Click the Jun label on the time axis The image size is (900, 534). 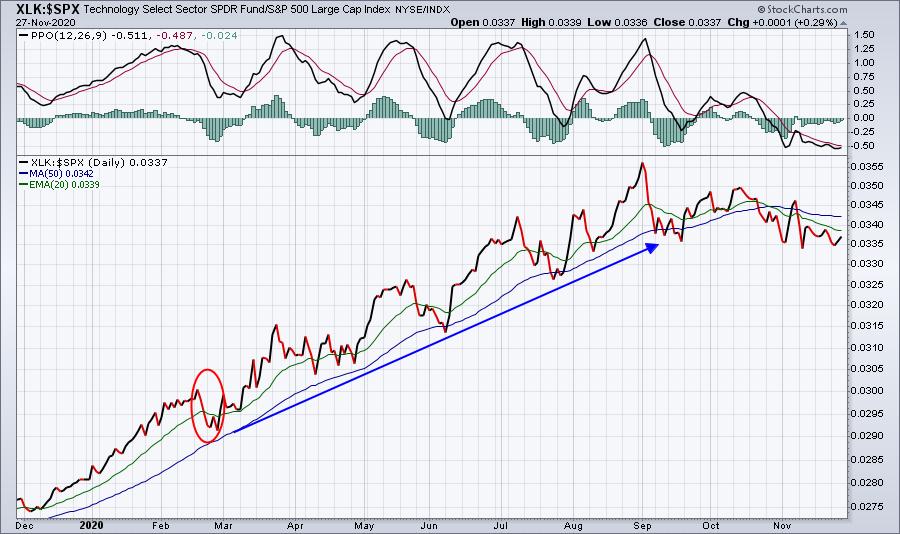tap(432, 523)
